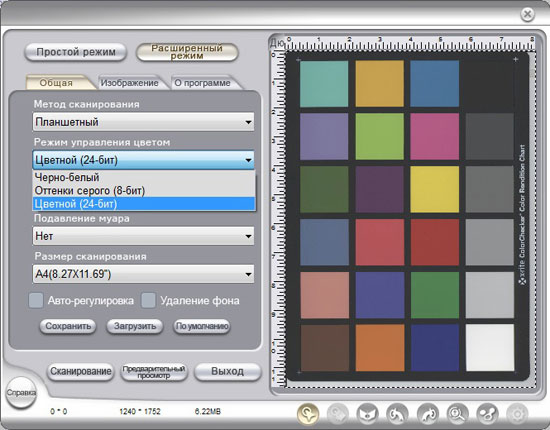Click the two-circle linked dots icon
The height and width of the screenshot is (430, 550).
[x=488, y=414]
